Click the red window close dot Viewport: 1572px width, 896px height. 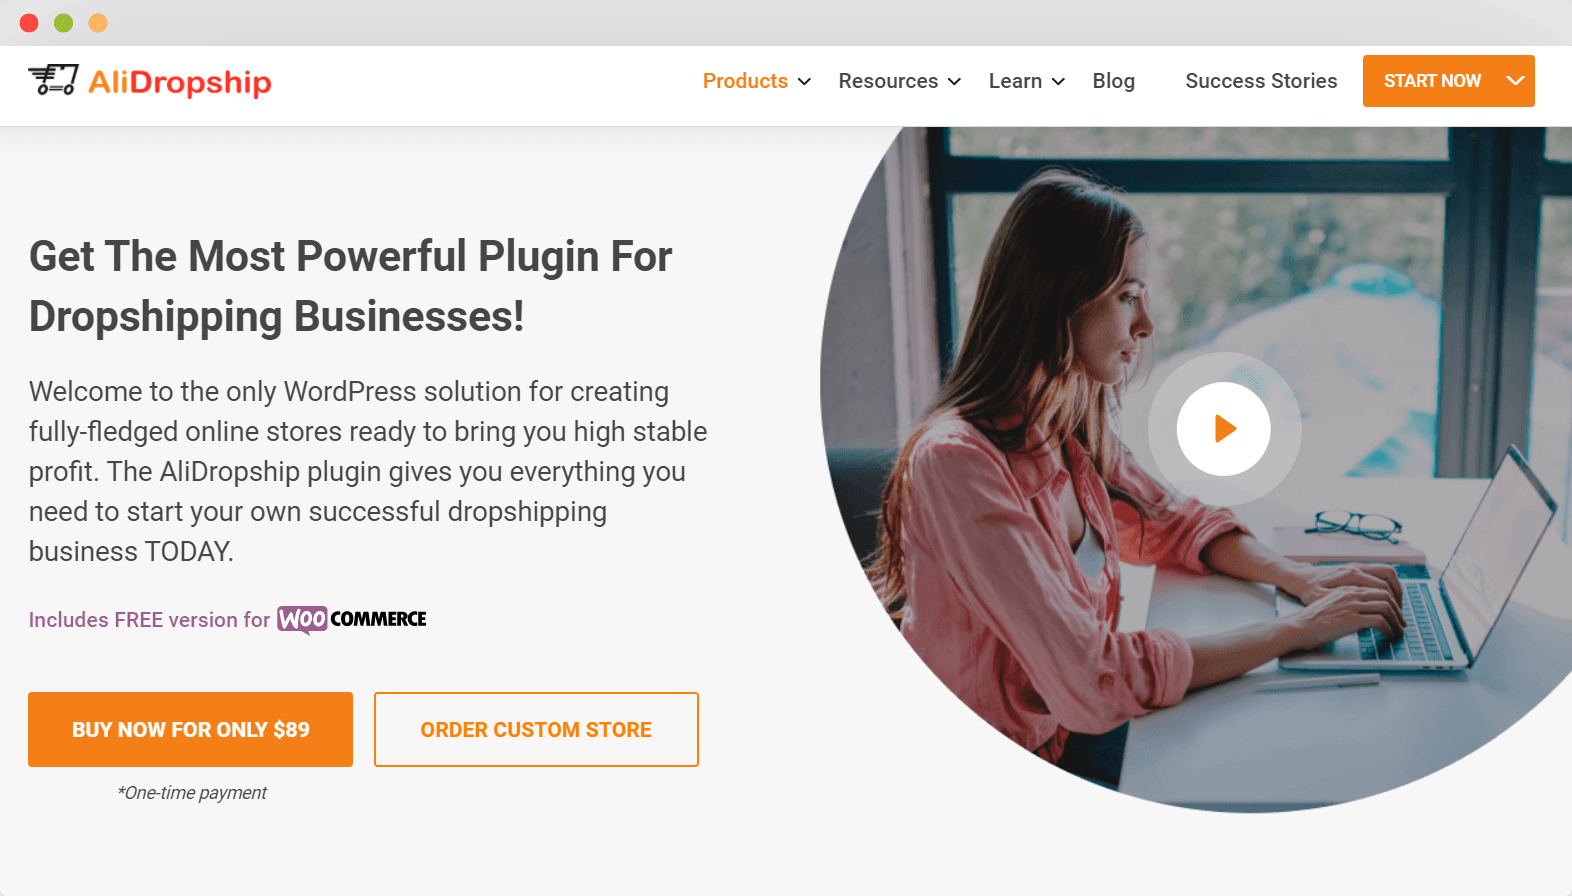(29, 23)
